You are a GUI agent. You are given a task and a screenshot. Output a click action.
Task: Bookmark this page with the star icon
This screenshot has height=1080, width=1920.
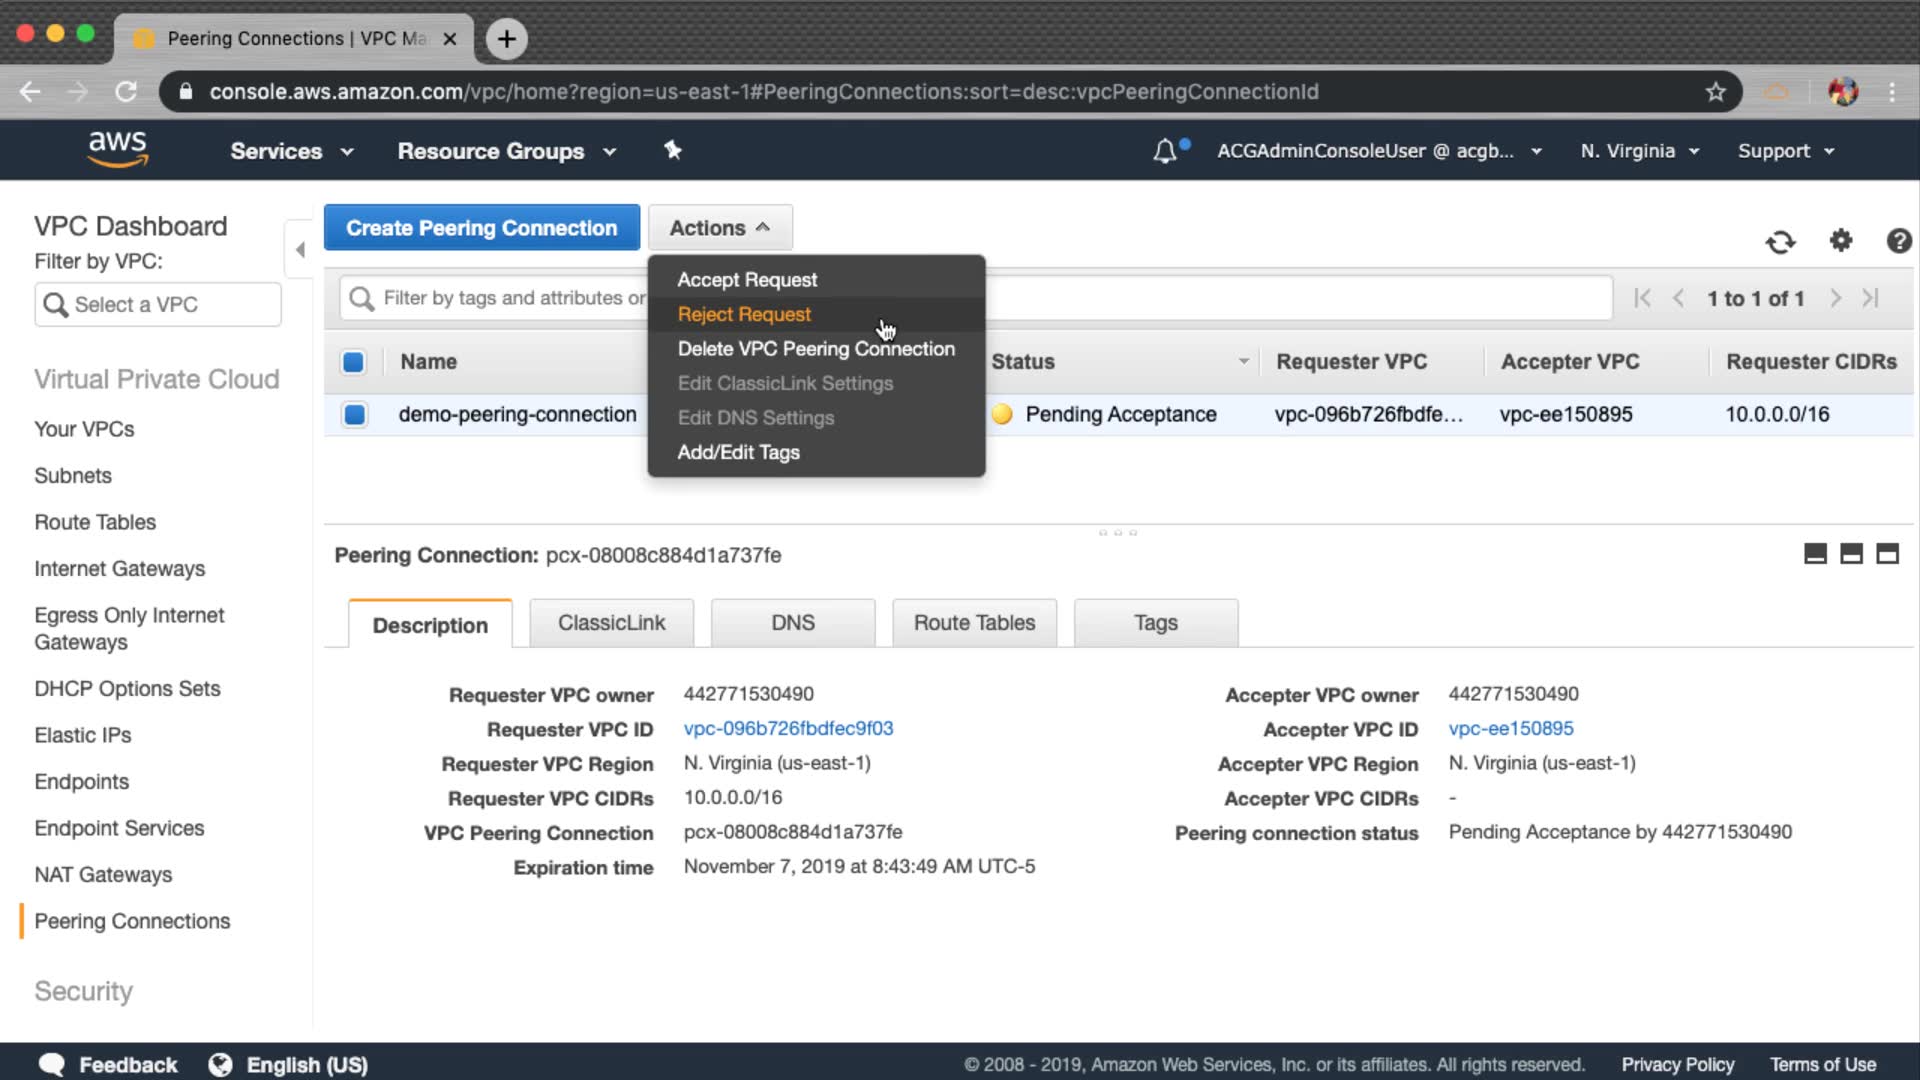[1716, 92]
